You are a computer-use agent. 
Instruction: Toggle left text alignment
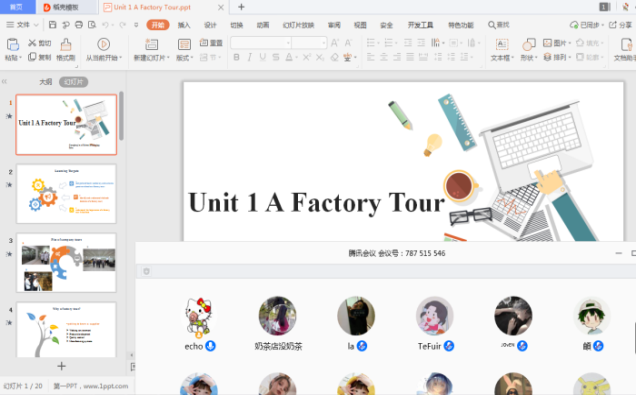tap(370, 57)
